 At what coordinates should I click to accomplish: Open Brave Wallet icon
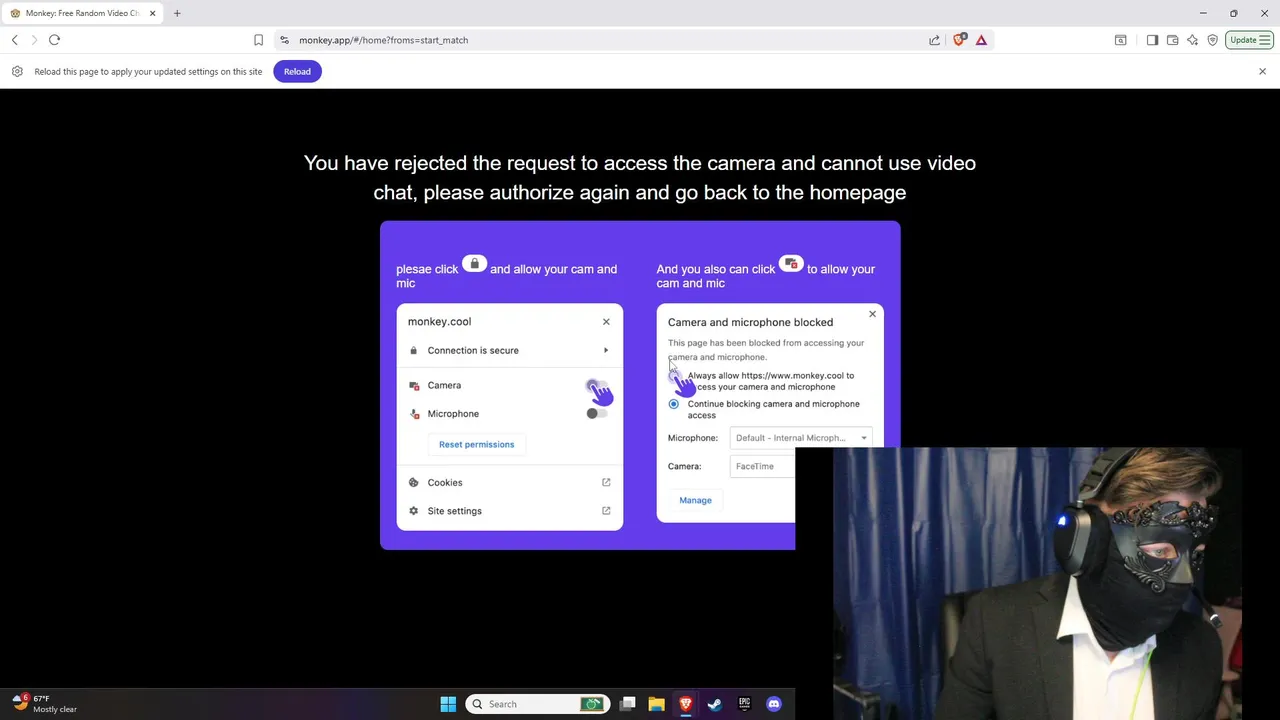tap(1172, 40)
